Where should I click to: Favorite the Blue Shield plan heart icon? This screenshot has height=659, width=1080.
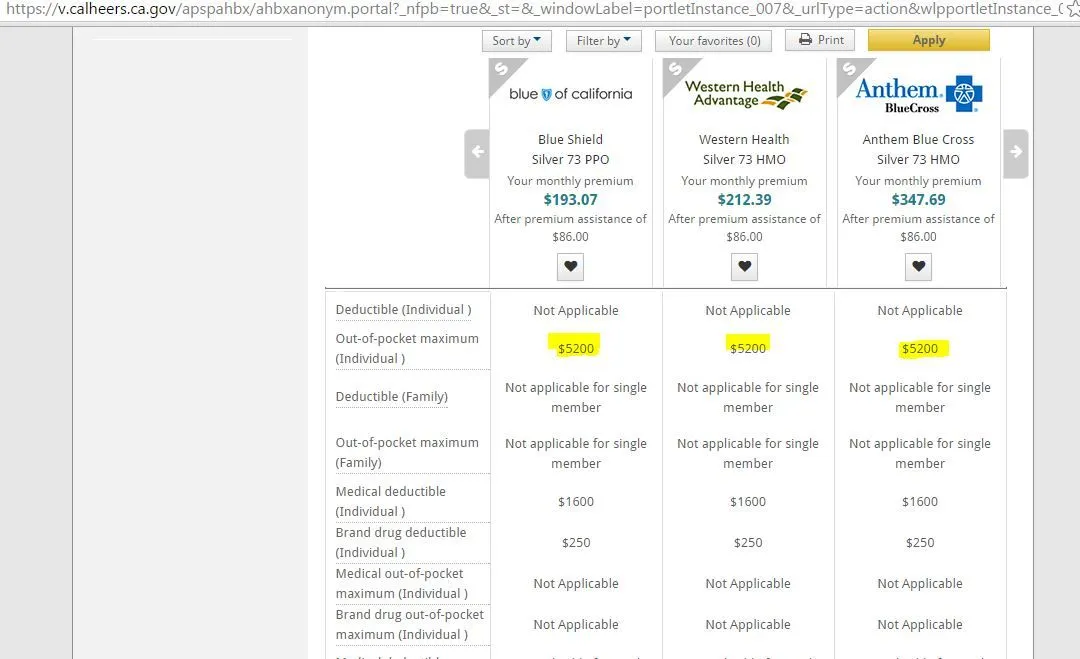(570, 267)
